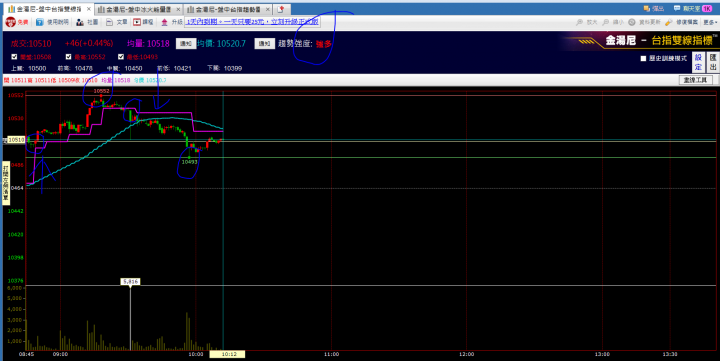Click the 5,816 volume marker label
This screenshot has height=361, width=720.
pos(130,282)
